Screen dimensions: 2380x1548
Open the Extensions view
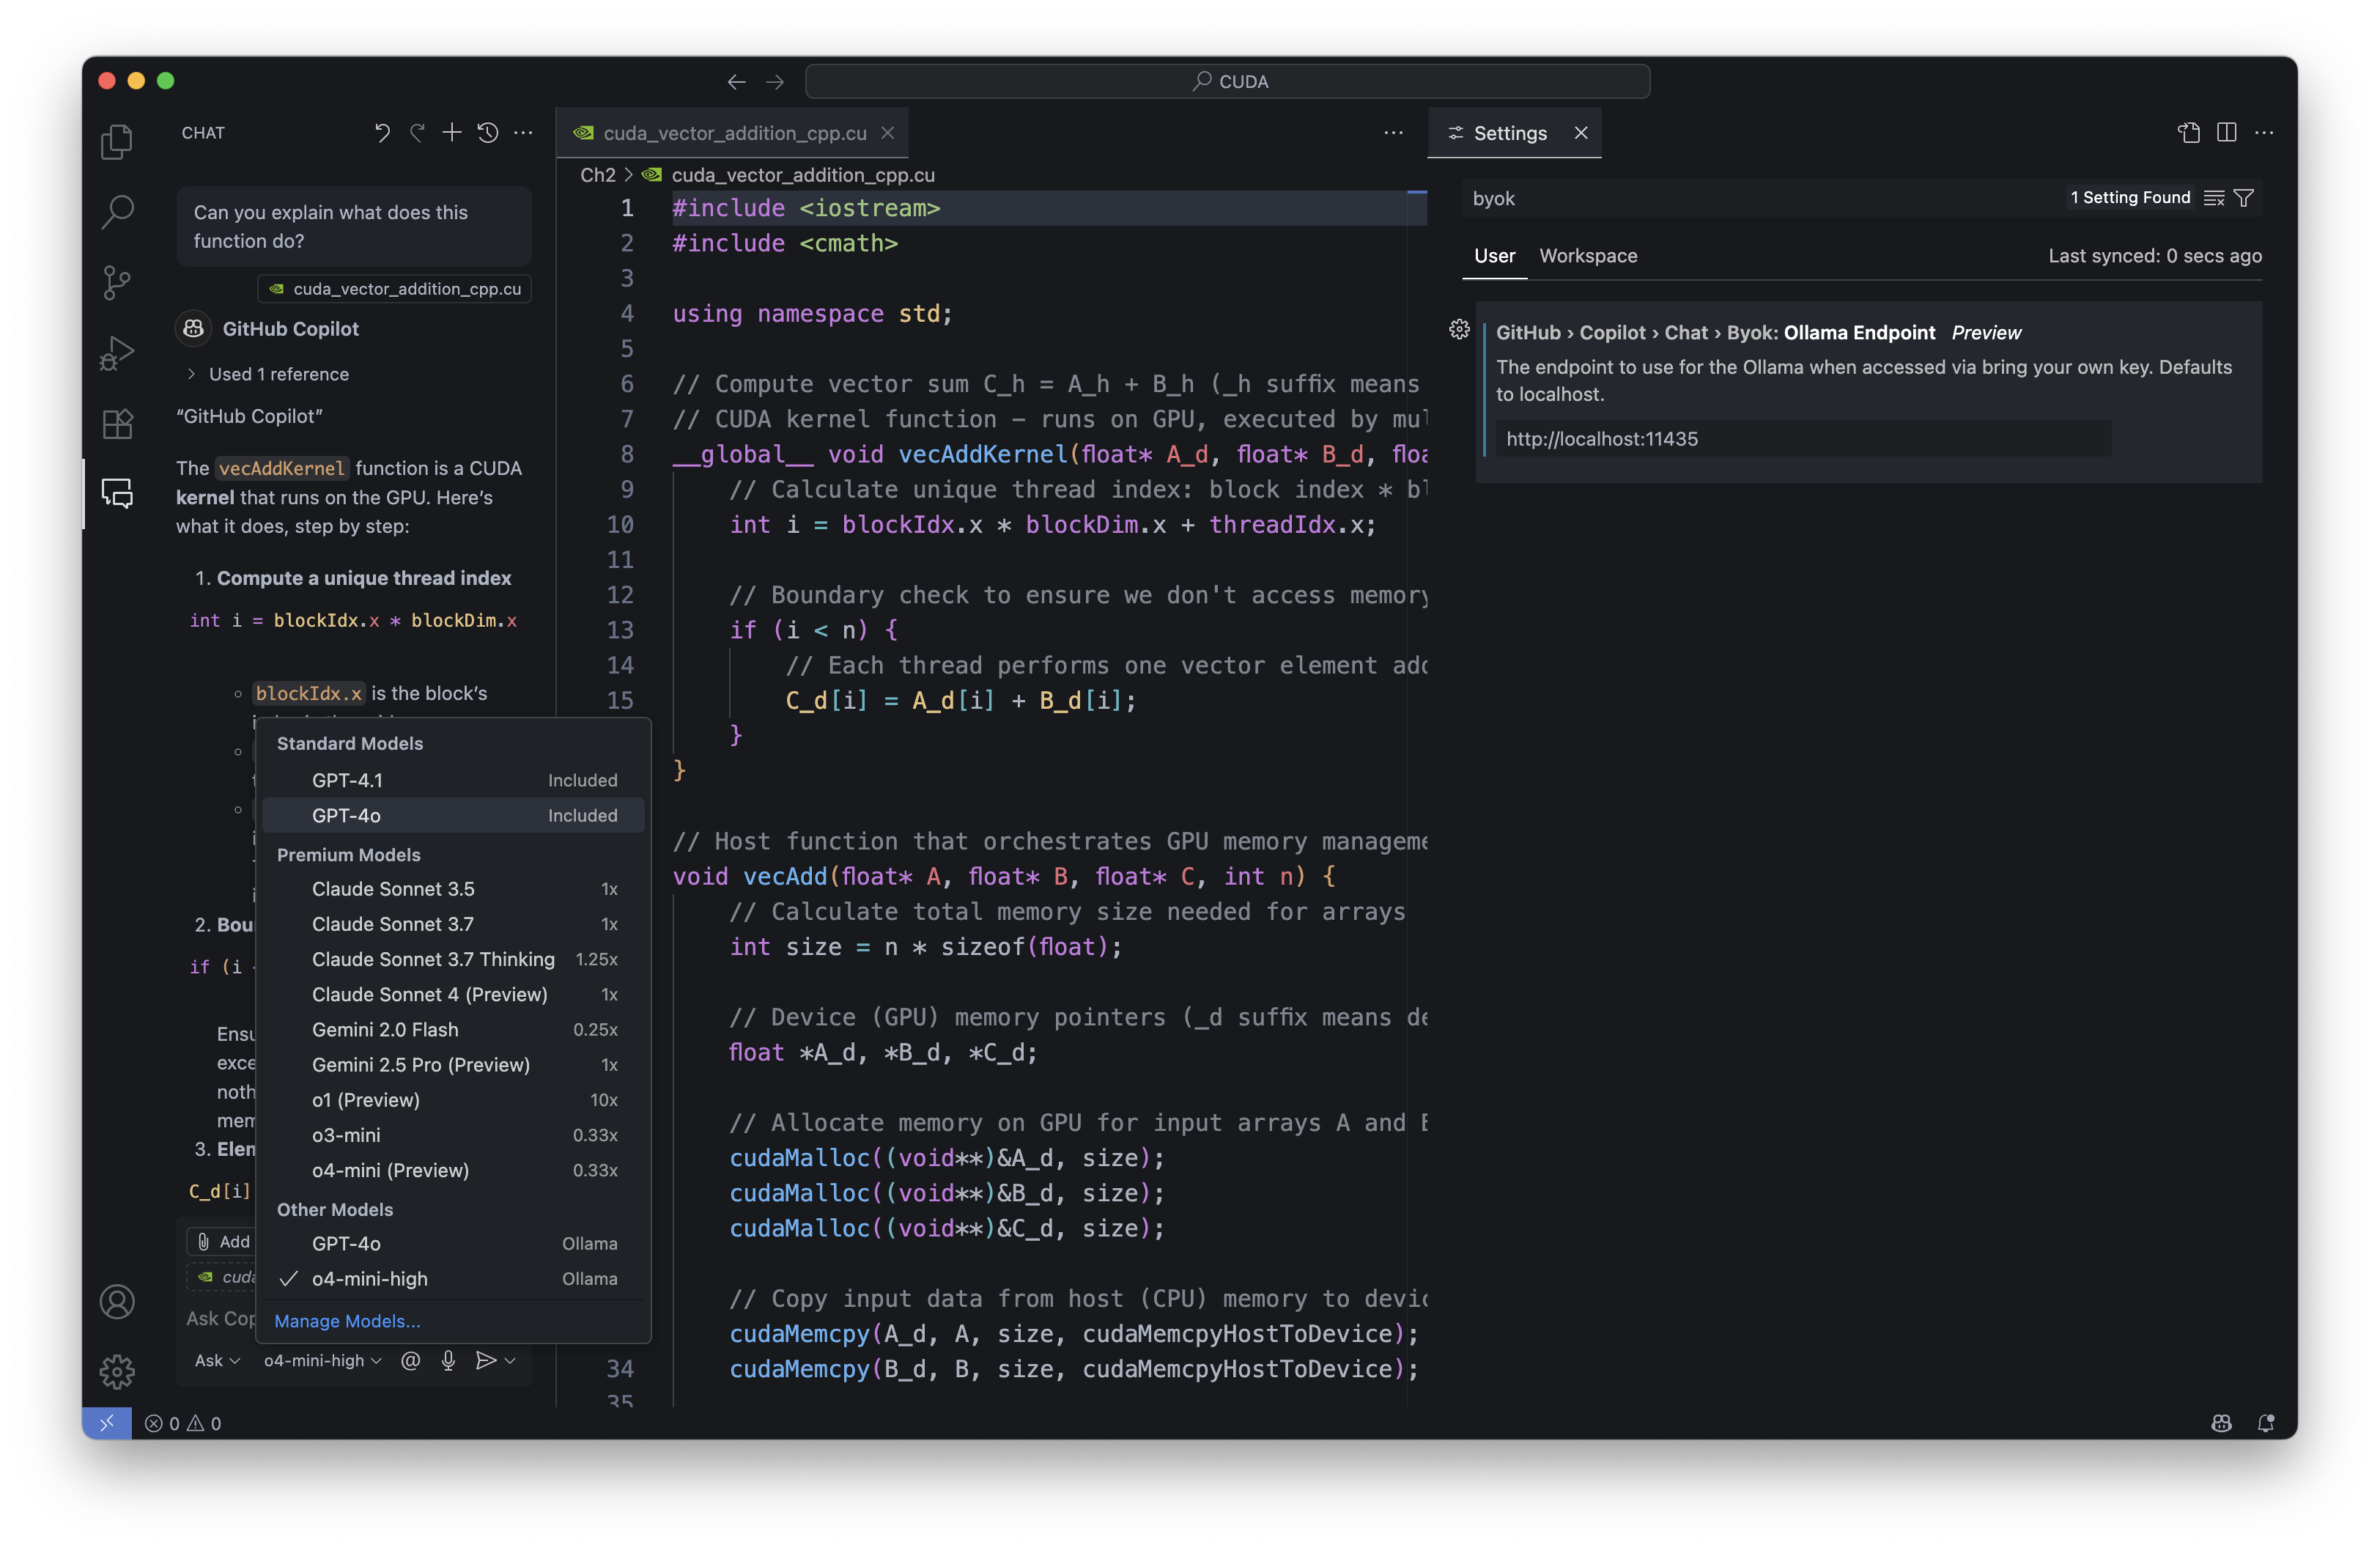pos(117,423)
